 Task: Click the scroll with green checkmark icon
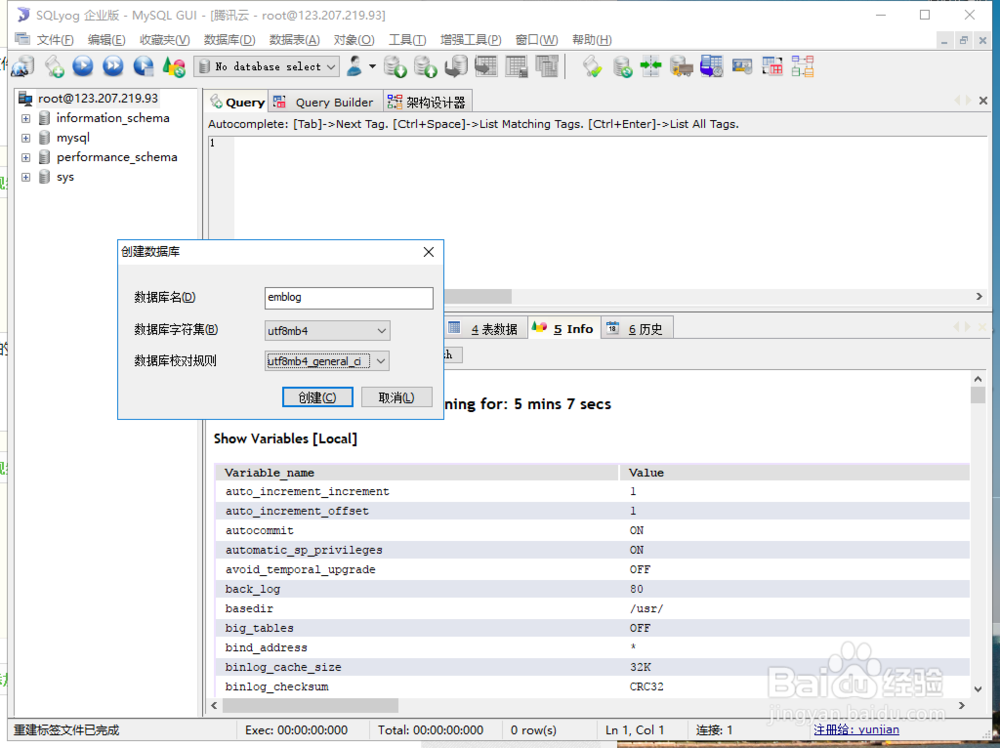tap(592, 66)
